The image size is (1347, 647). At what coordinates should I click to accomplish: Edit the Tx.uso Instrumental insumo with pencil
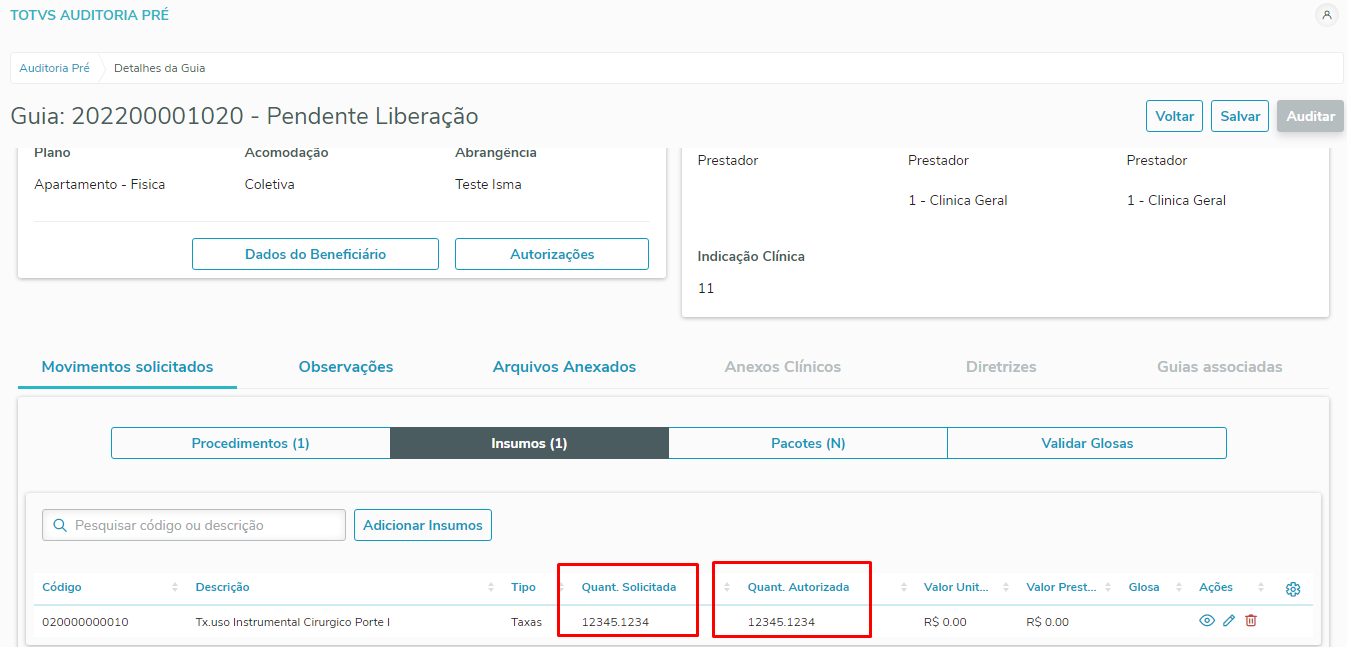(x=1229, y=621)
